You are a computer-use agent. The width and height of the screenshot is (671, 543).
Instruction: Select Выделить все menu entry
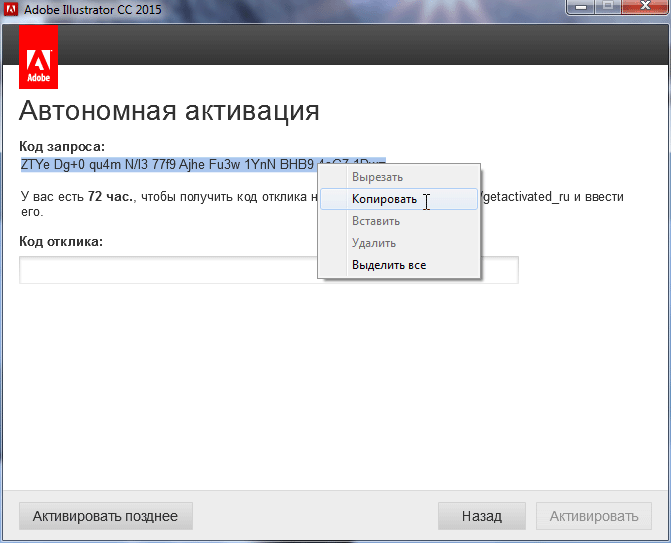click(x=399, y=265)
